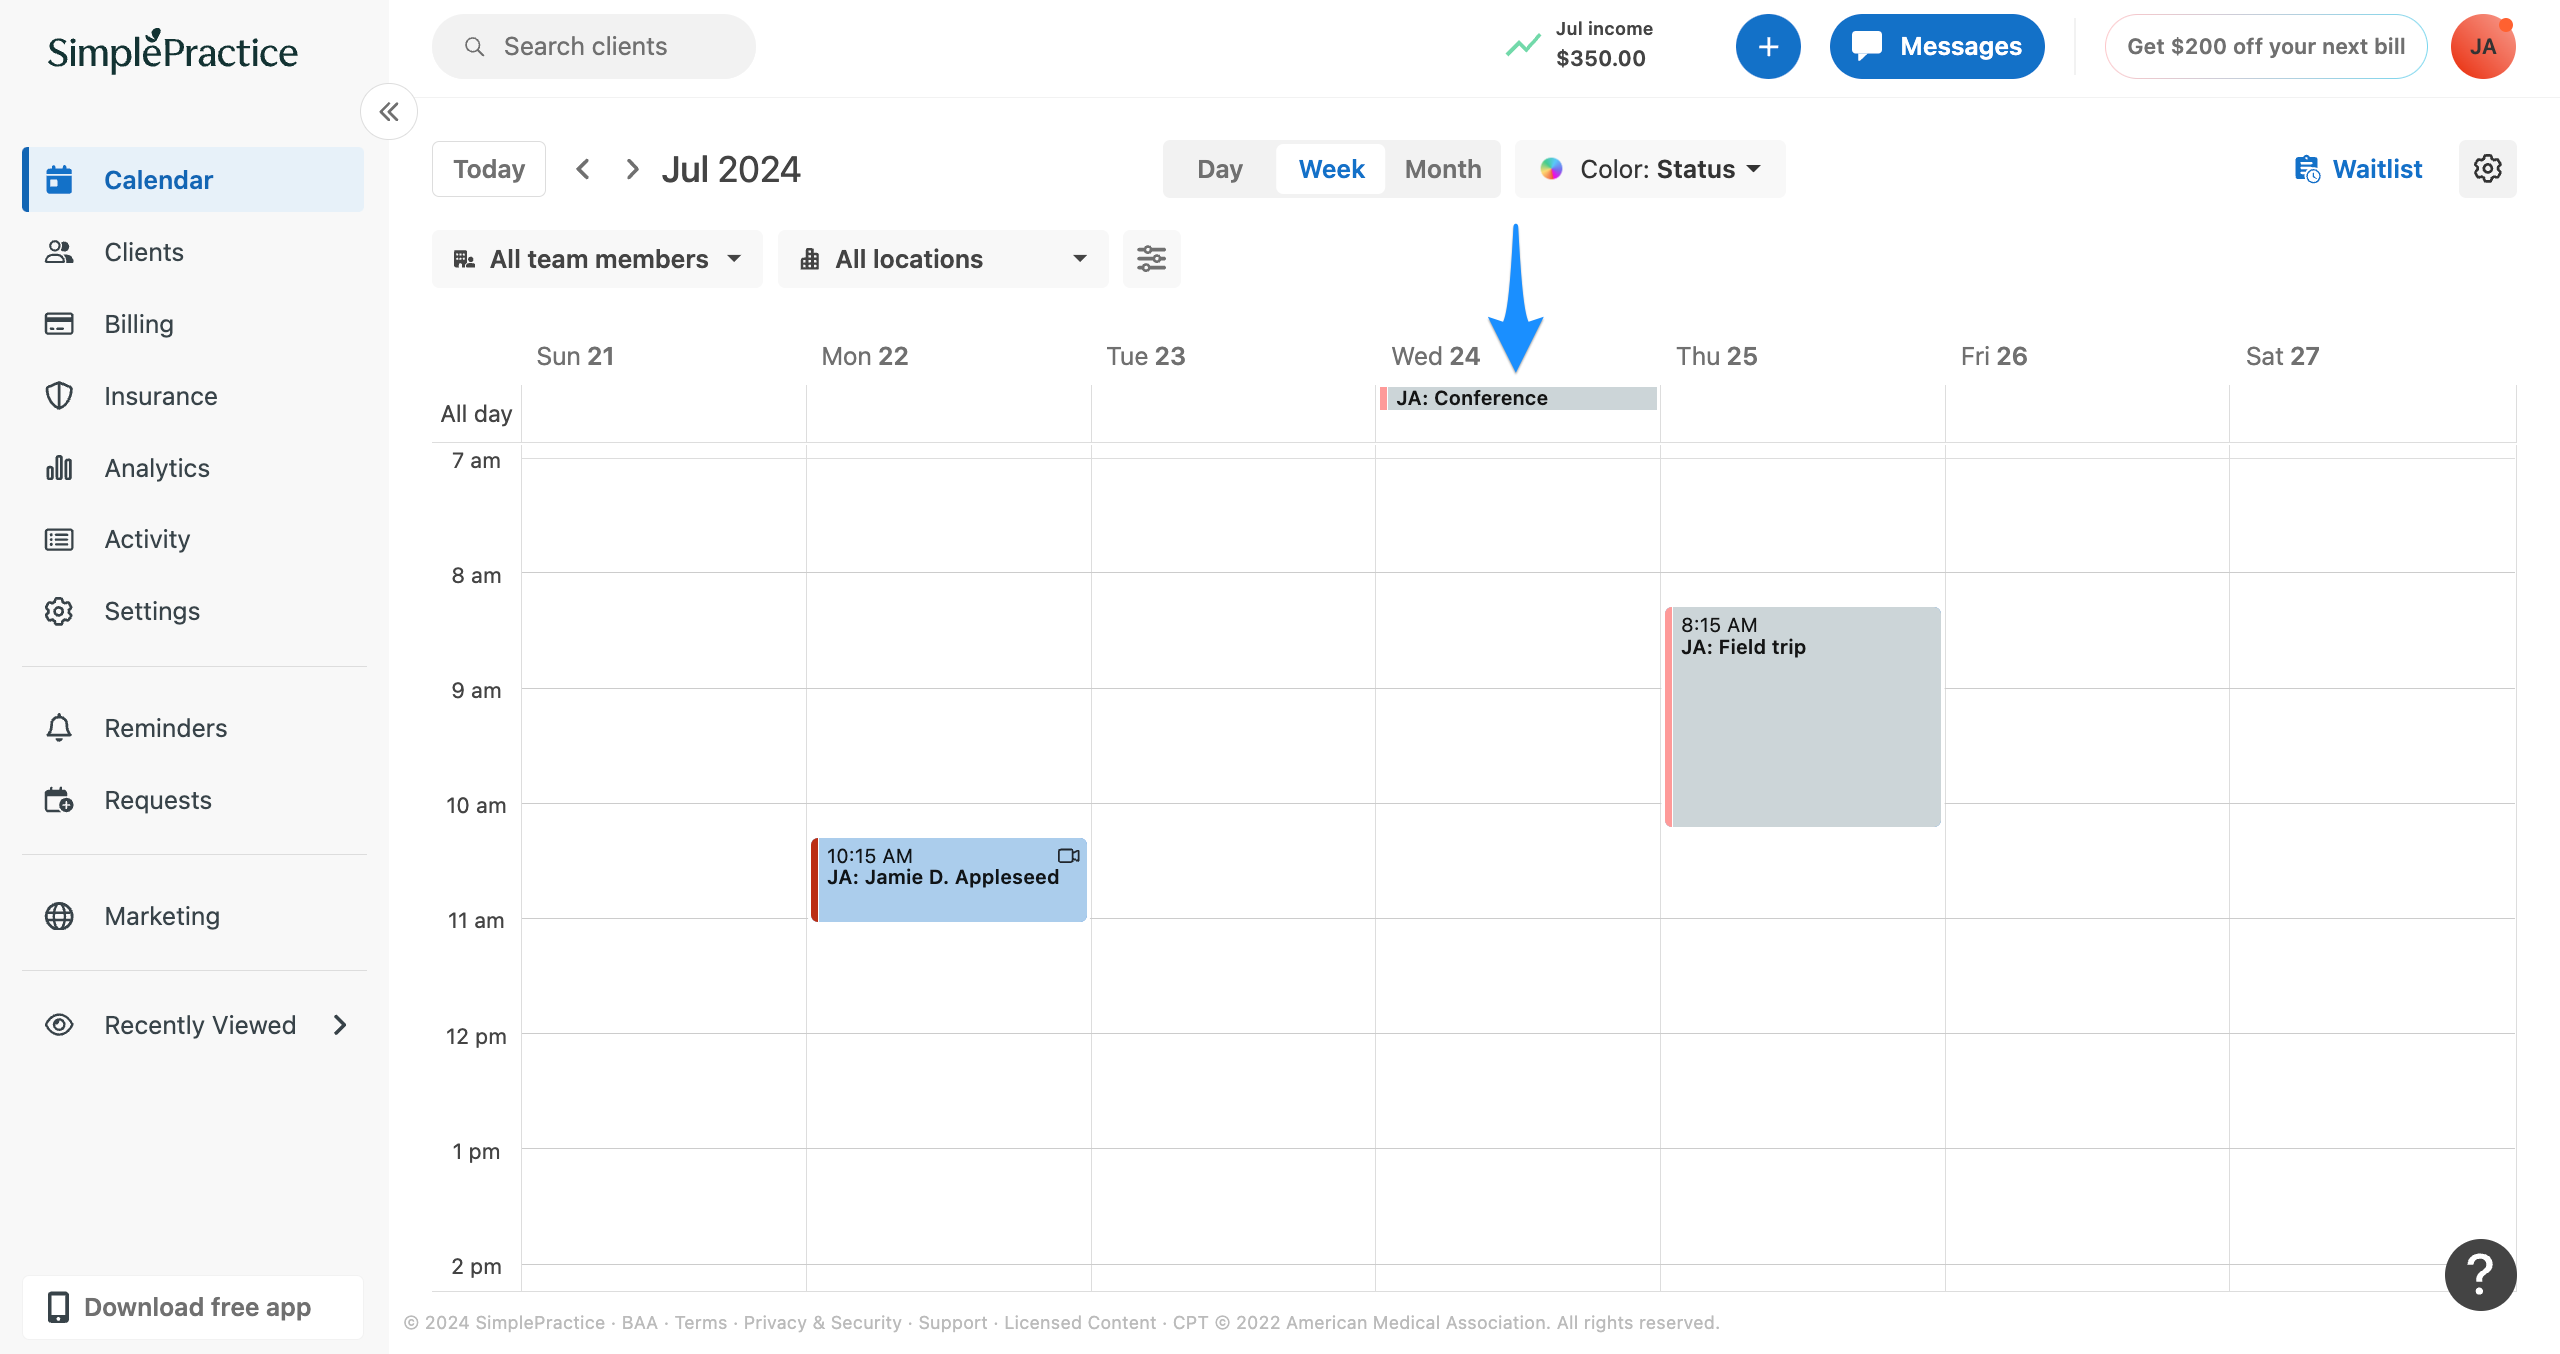The width and height of the screenshot is (2560, 1354).
Task: Click the calendar filter sliders icon
Action: click(x=1152, y=259)
